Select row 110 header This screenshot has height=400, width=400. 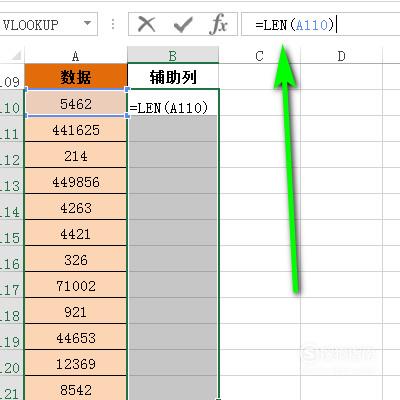click(12, 103)
